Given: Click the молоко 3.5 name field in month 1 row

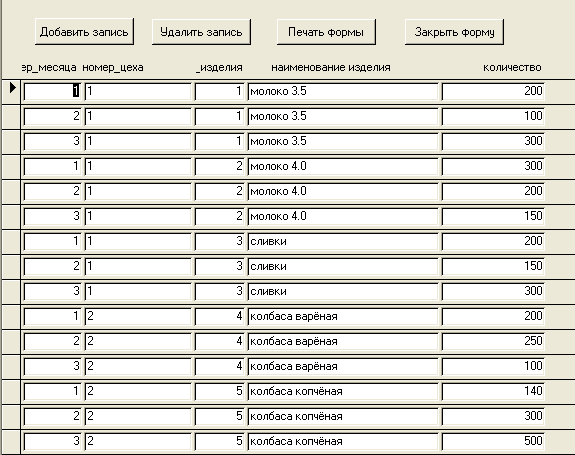Looking at the screenshot, I should (343, 91).
